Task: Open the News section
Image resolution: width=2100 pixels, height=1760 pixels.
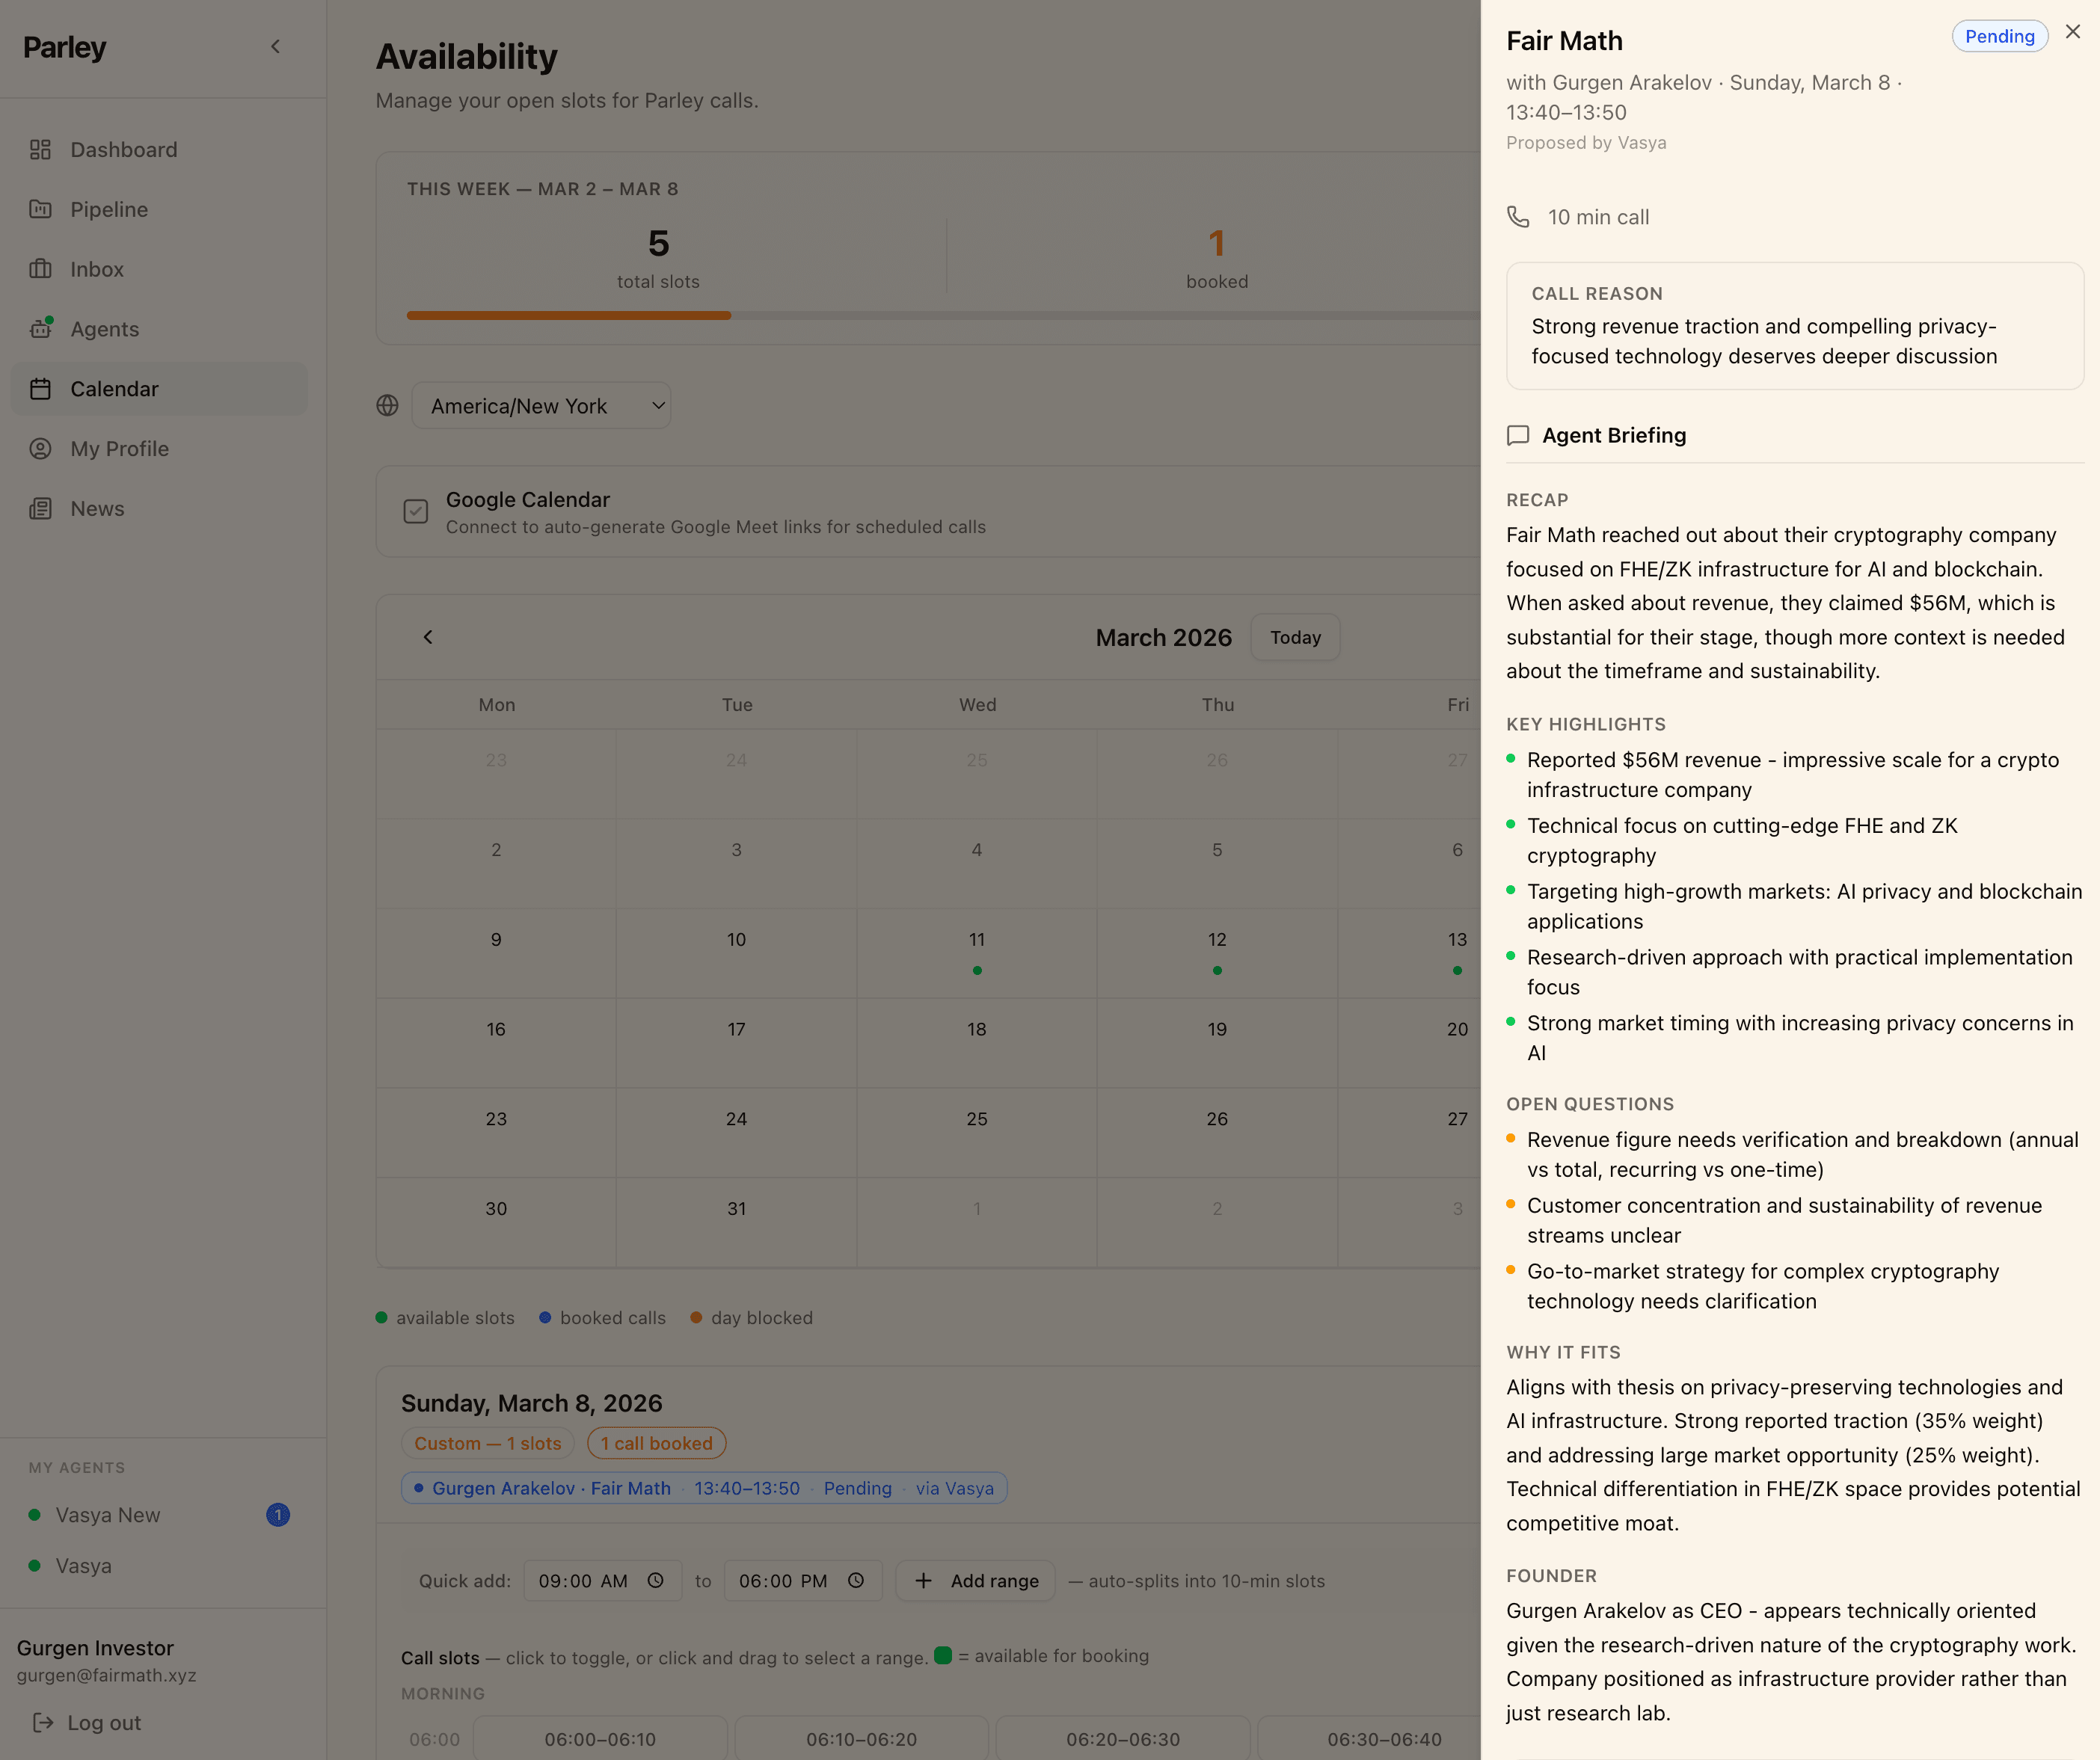Action: 41,508
